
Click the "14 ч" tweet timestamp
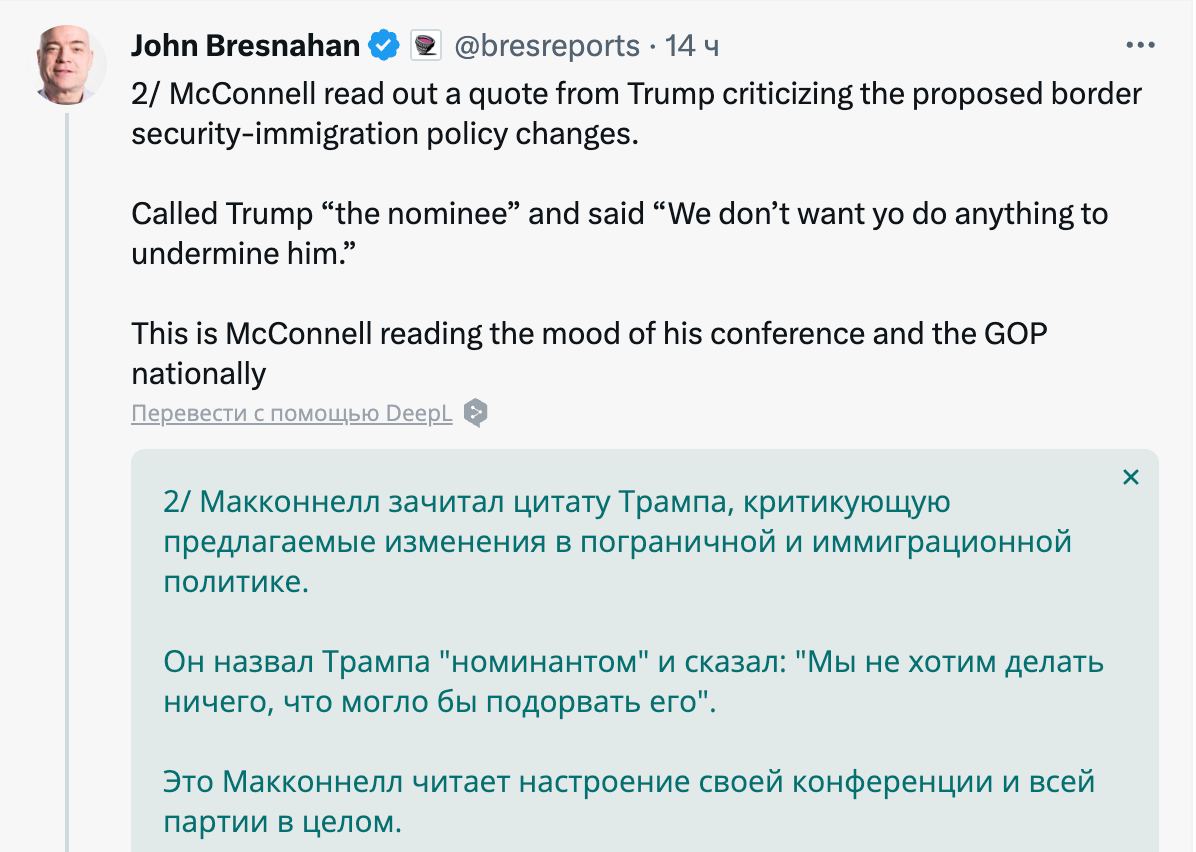point(692,46)
